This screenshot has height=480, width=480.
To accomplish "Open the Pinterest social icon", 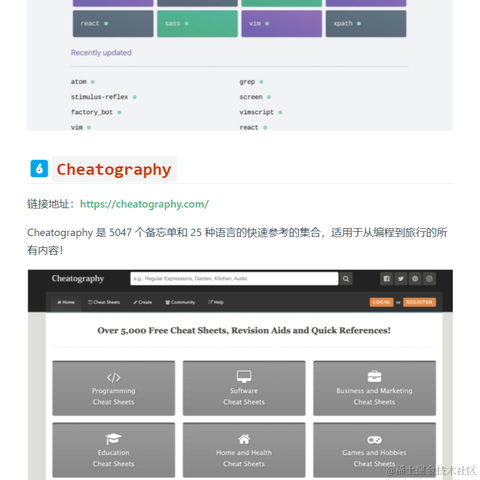I will click(x=415, y=279).
